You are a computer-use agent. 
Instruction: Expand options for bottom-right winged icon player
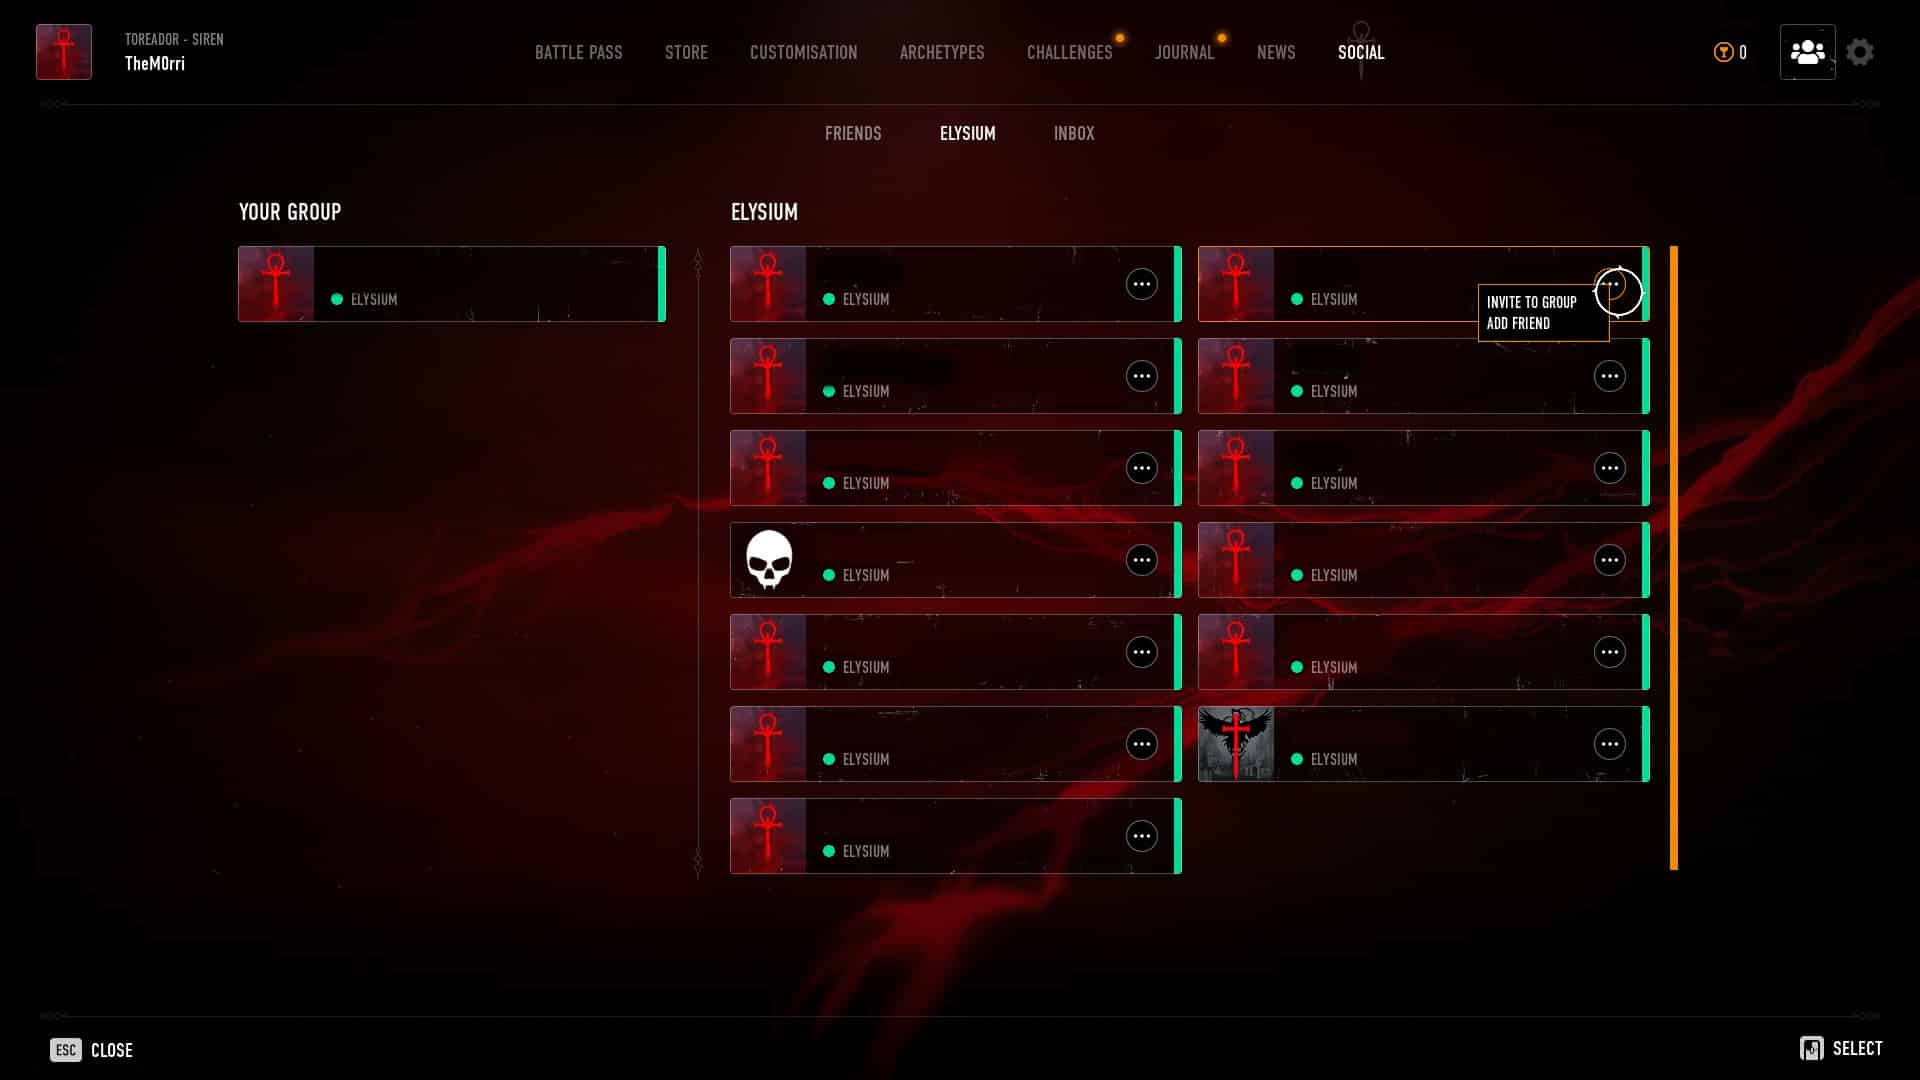point(1610,744)
